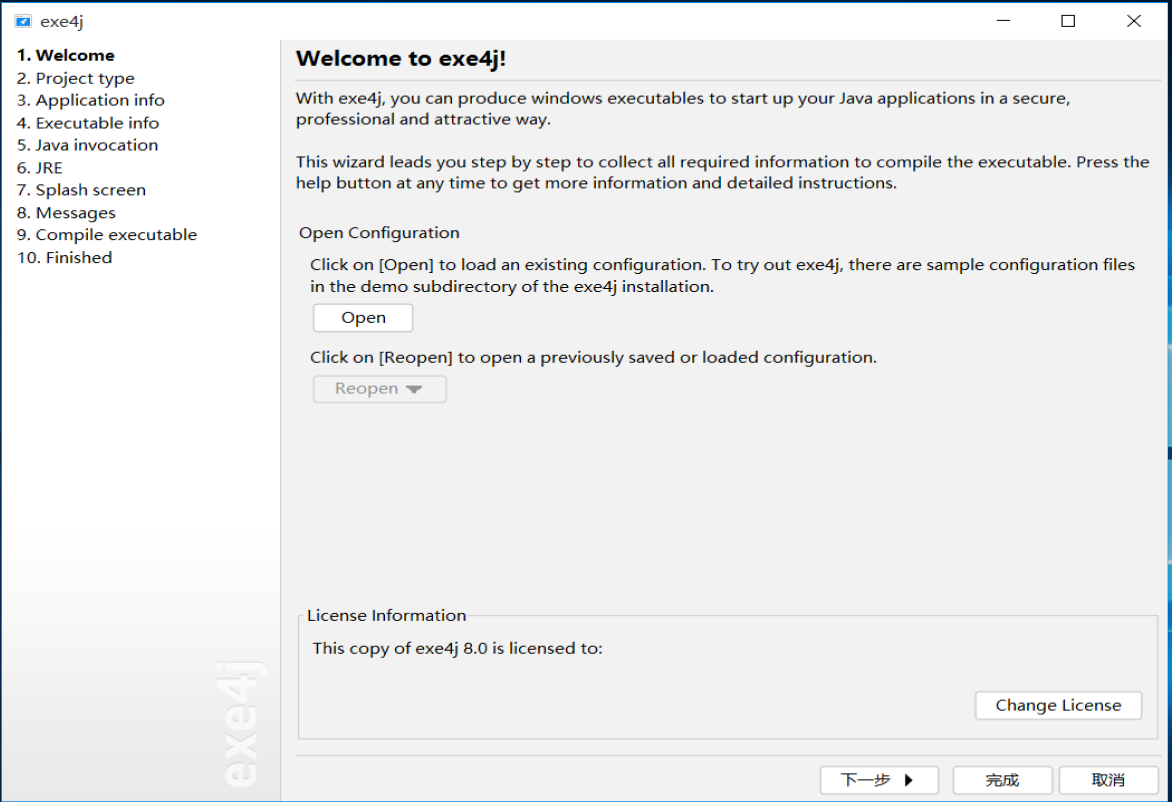Expand the Reopen dropdown button
Viewport: 1172px width, 802px height.
(380, 389)
